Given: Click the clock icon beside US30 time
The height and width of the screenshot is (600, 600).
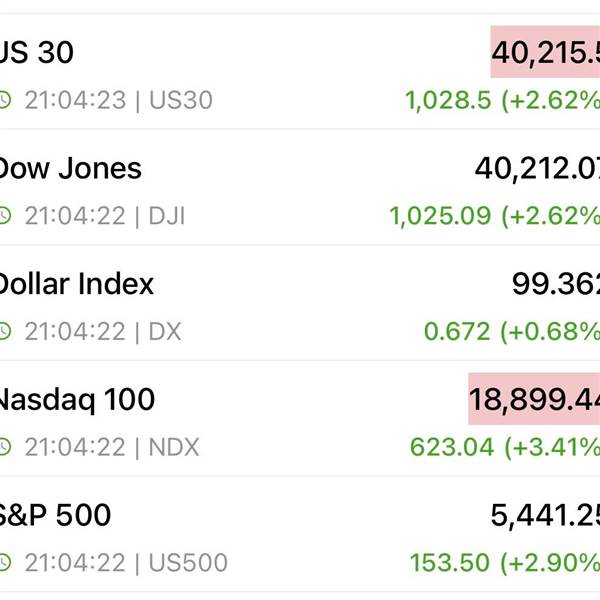Looking at the screenshot, I should [5, 100].
